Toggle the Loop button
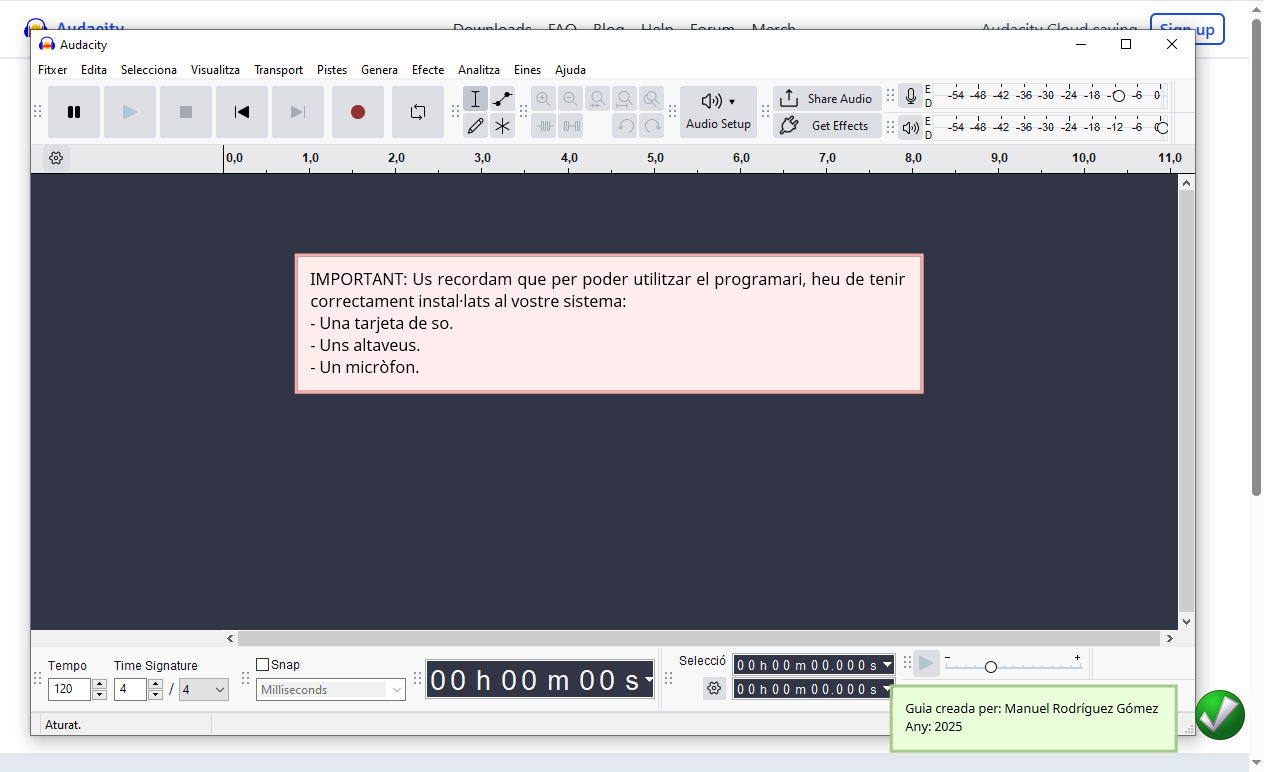The image size is (1264, 772). [418, 112]
